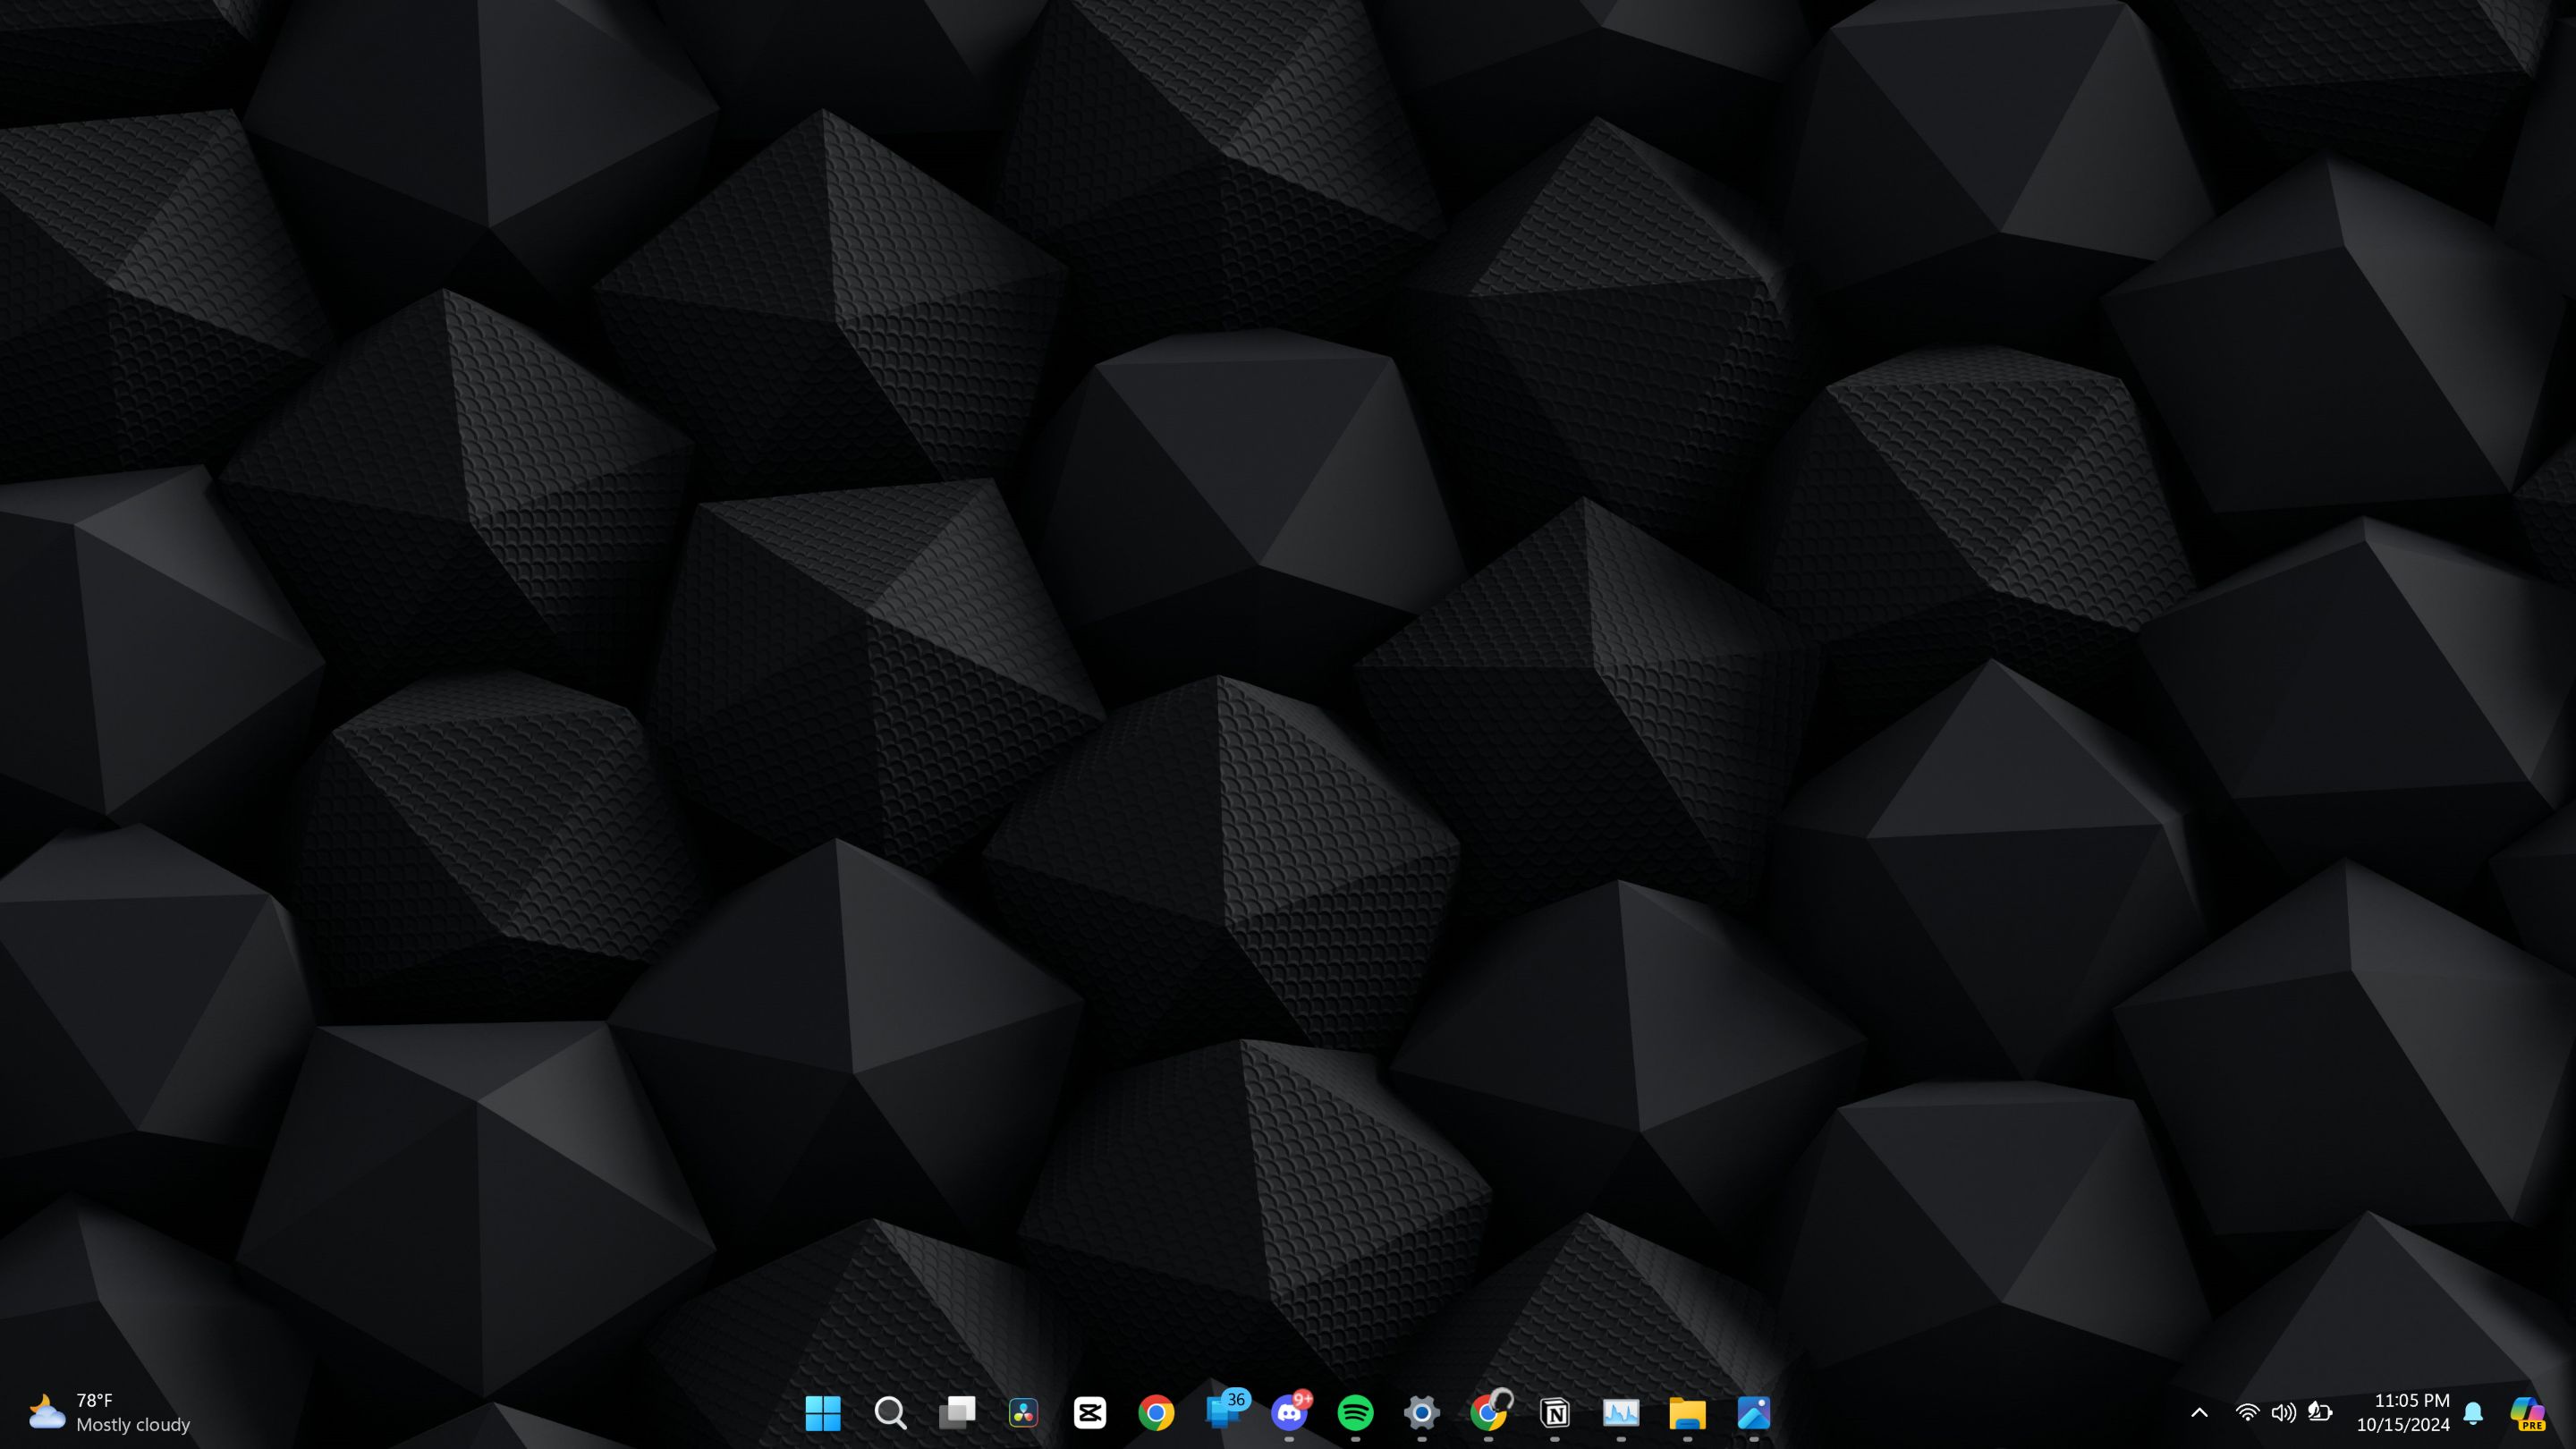Open Task View from the taskbar
The height and width of the screenshot is (1449, 2576).
point(957,1413)
